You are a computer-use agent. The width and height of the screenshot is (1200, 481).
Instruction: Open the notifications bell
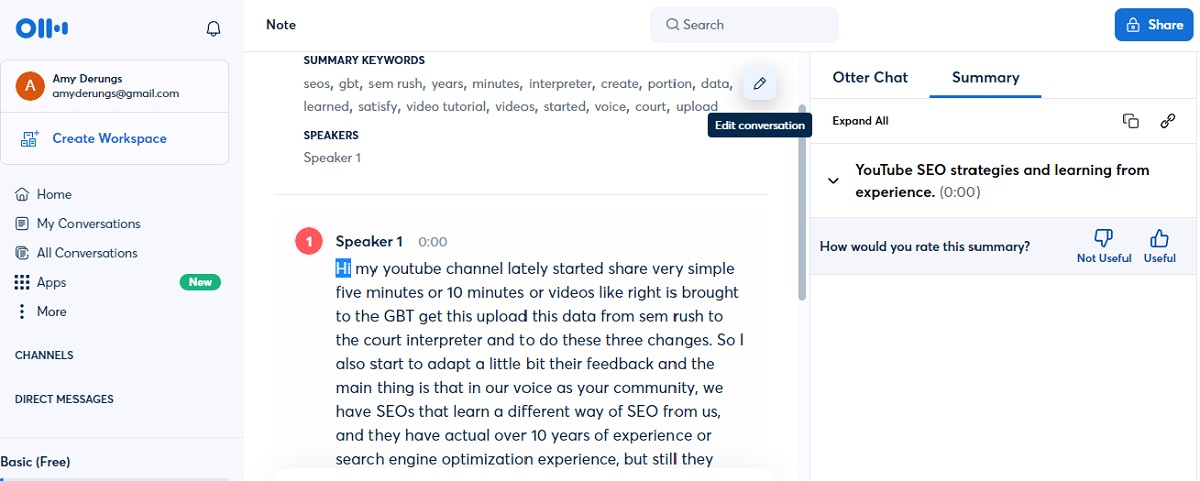tap(213, 28)
